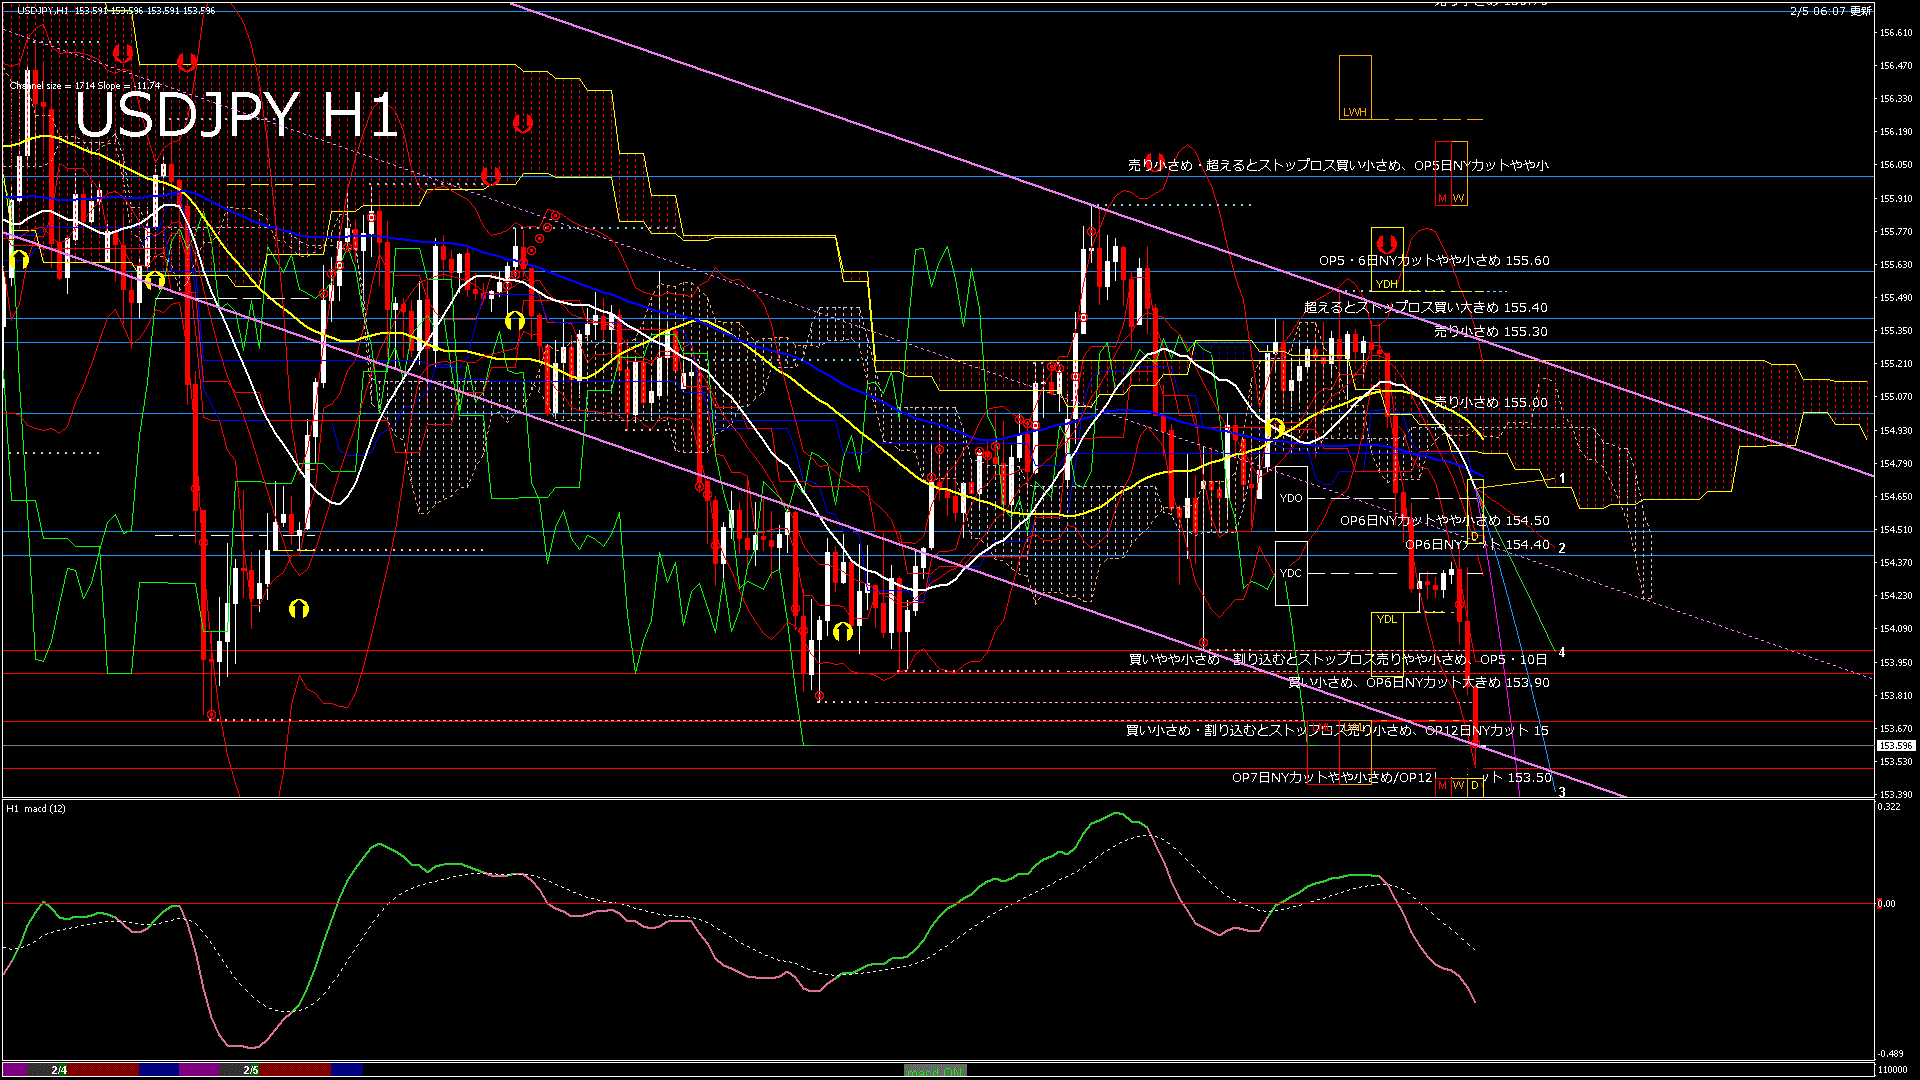Click dark red session bar right after 2/5
This screenshot has width=1920, height=1080.
[x=295, y=1070]
